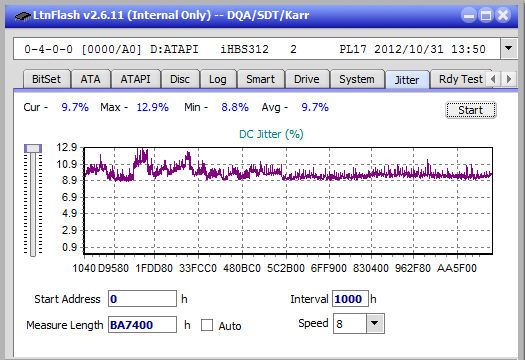Adjust the vertical jitter scale slider
Screen dimensions: 525x360
coord(33,148)
